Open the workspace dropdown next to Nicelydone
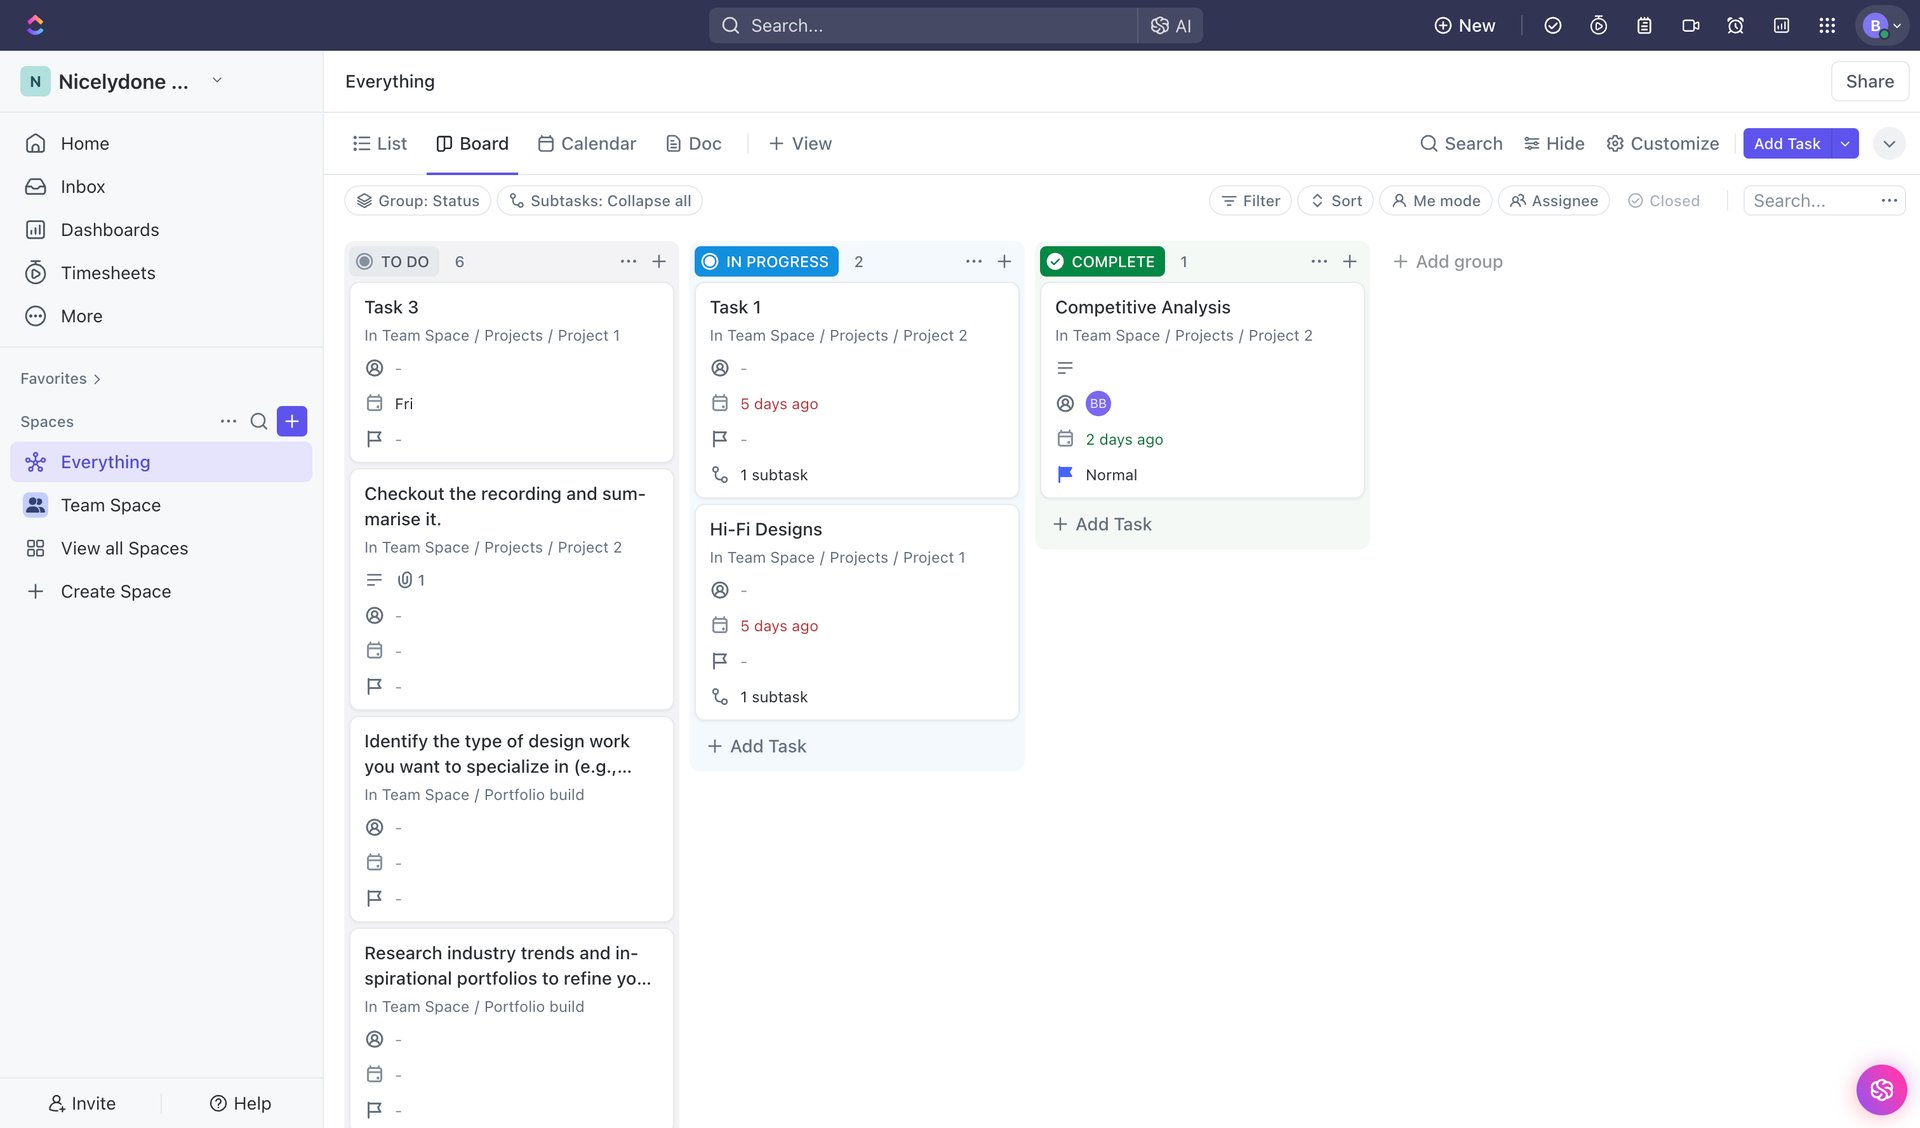This screenshot has height=1128, width=1920. tap(217, 81)
